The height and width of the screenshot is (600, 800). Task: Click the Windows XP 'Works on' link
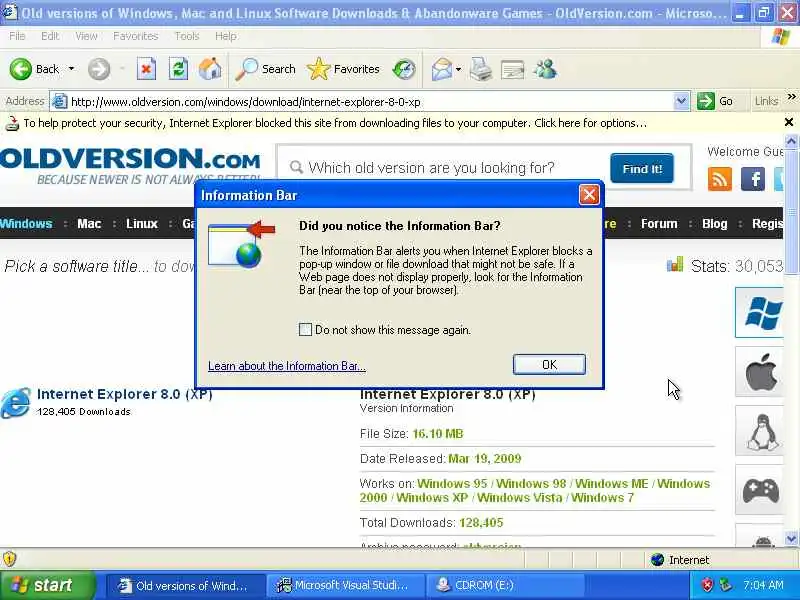point(432,497)
